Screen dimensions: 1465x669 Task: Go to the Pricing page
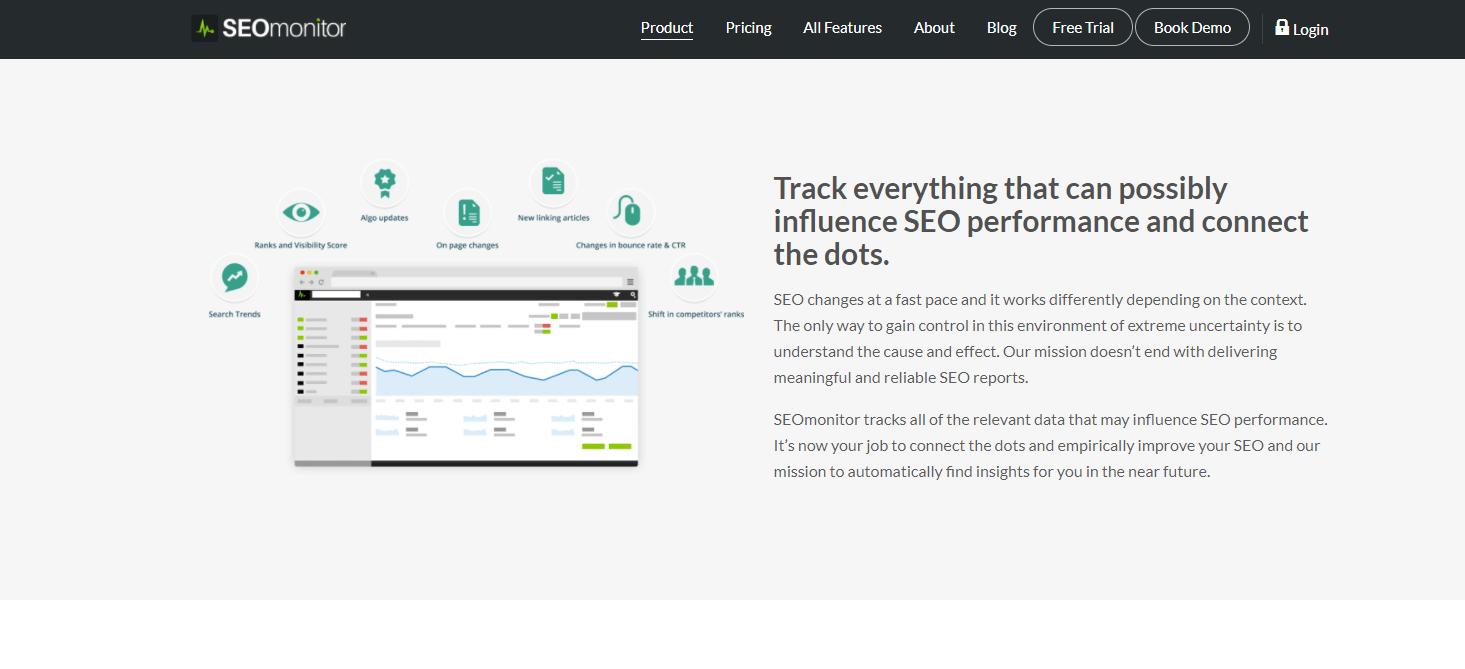click(749, 28)
